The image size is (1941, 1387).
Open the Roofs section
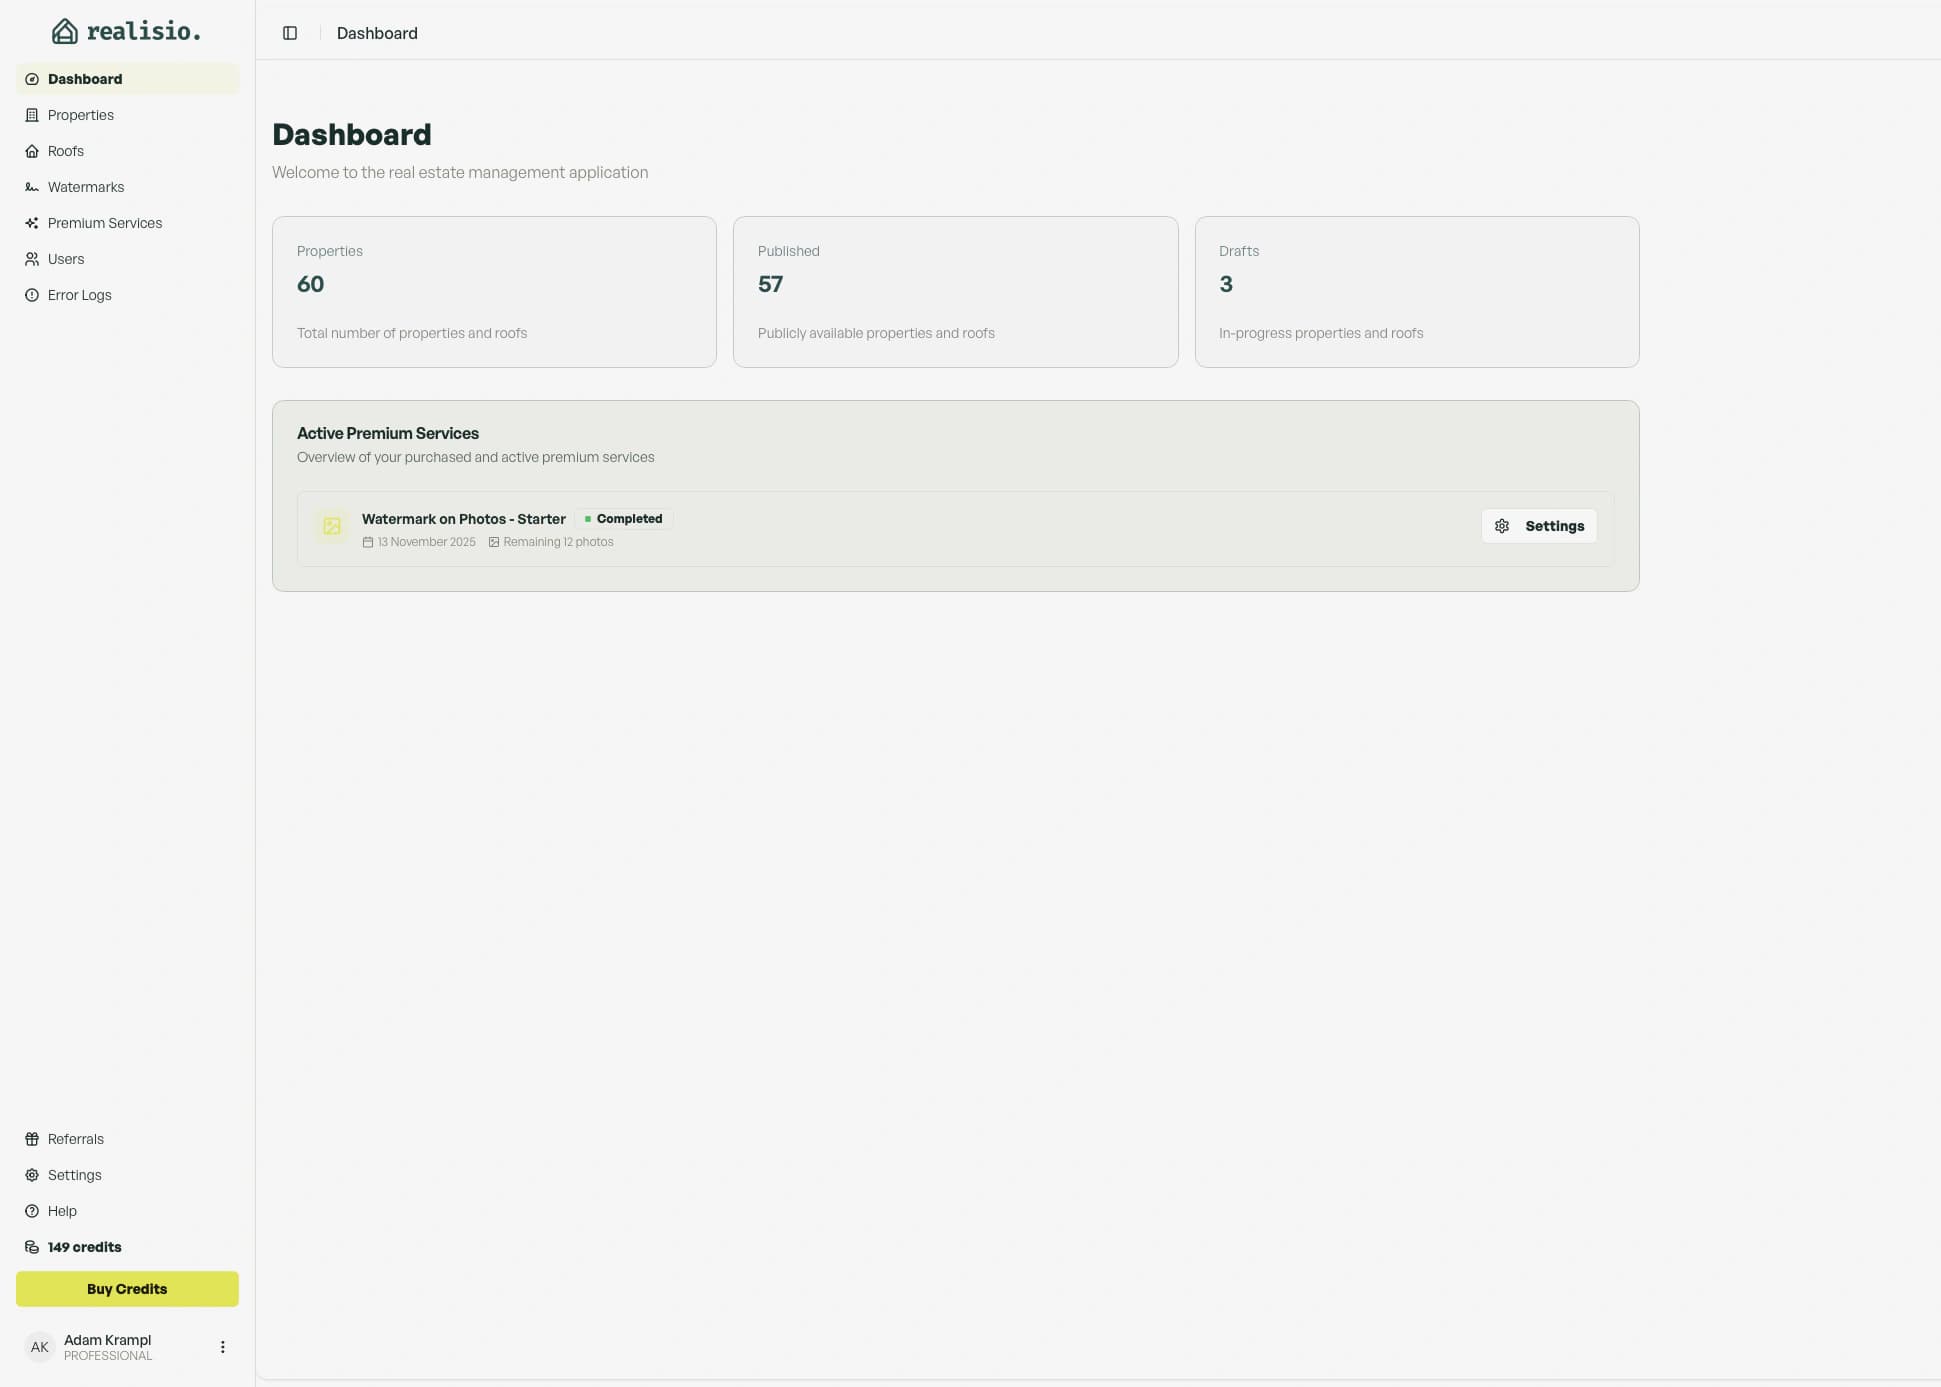pos(127,151)
